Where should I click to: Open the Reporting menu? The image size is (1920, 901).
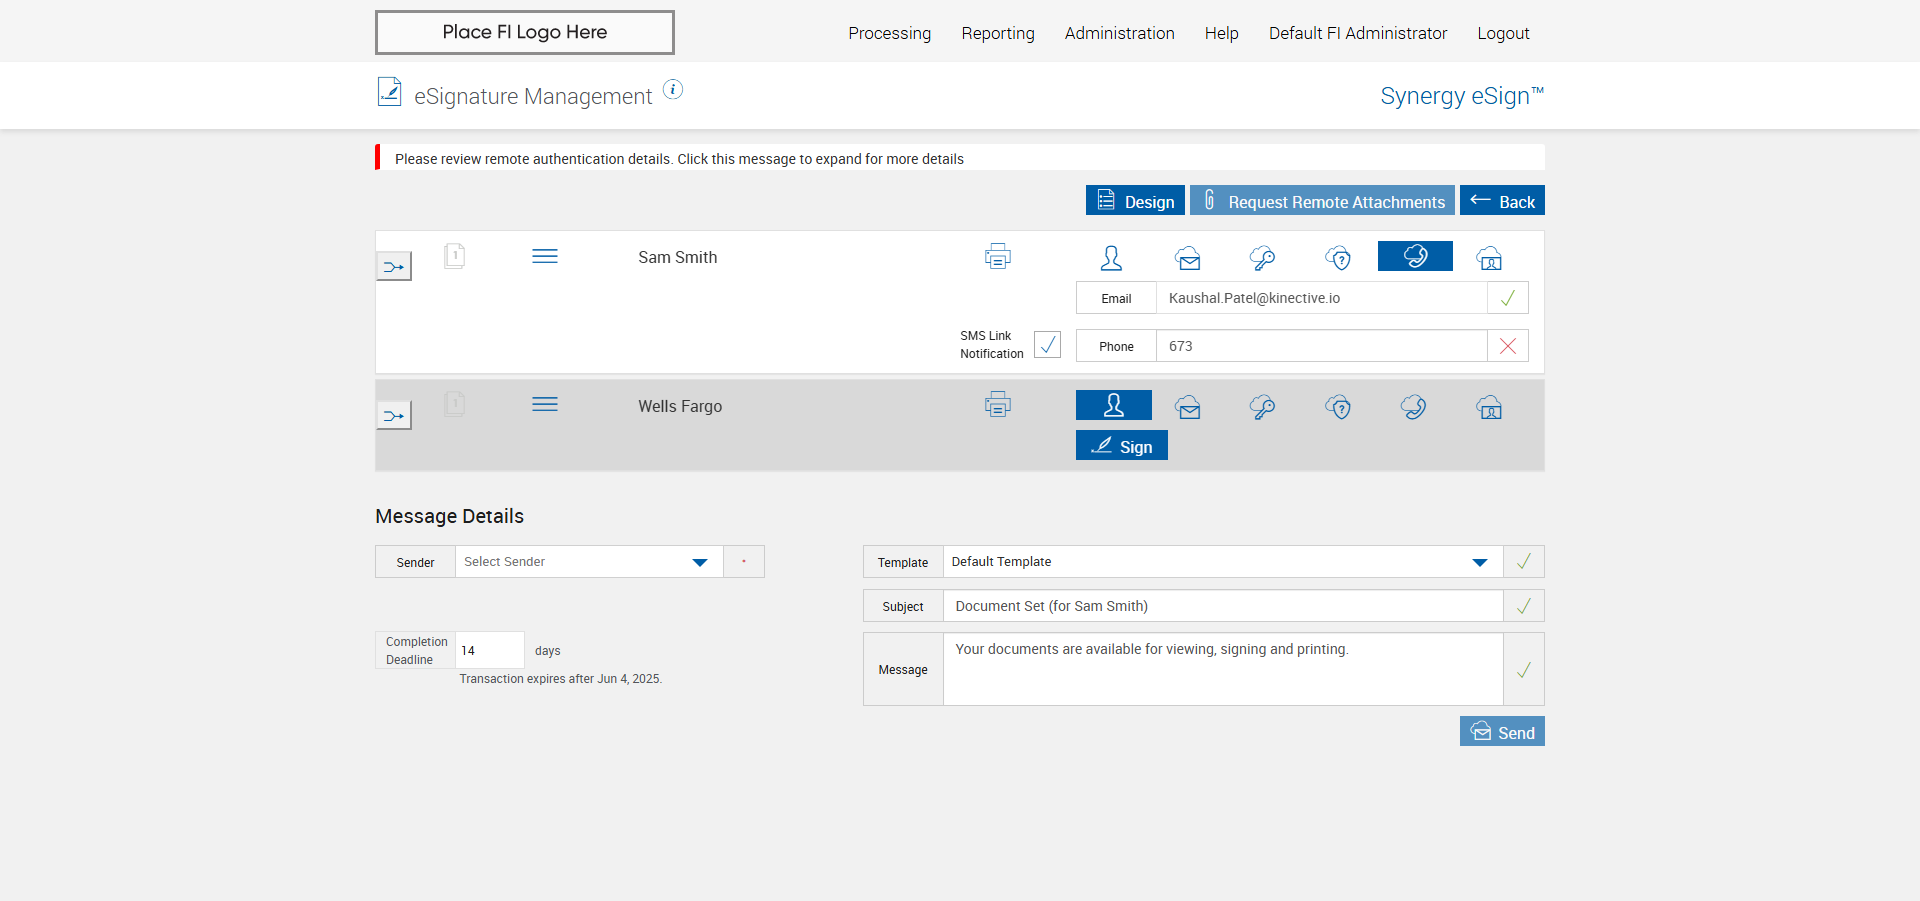coord(998,33)
